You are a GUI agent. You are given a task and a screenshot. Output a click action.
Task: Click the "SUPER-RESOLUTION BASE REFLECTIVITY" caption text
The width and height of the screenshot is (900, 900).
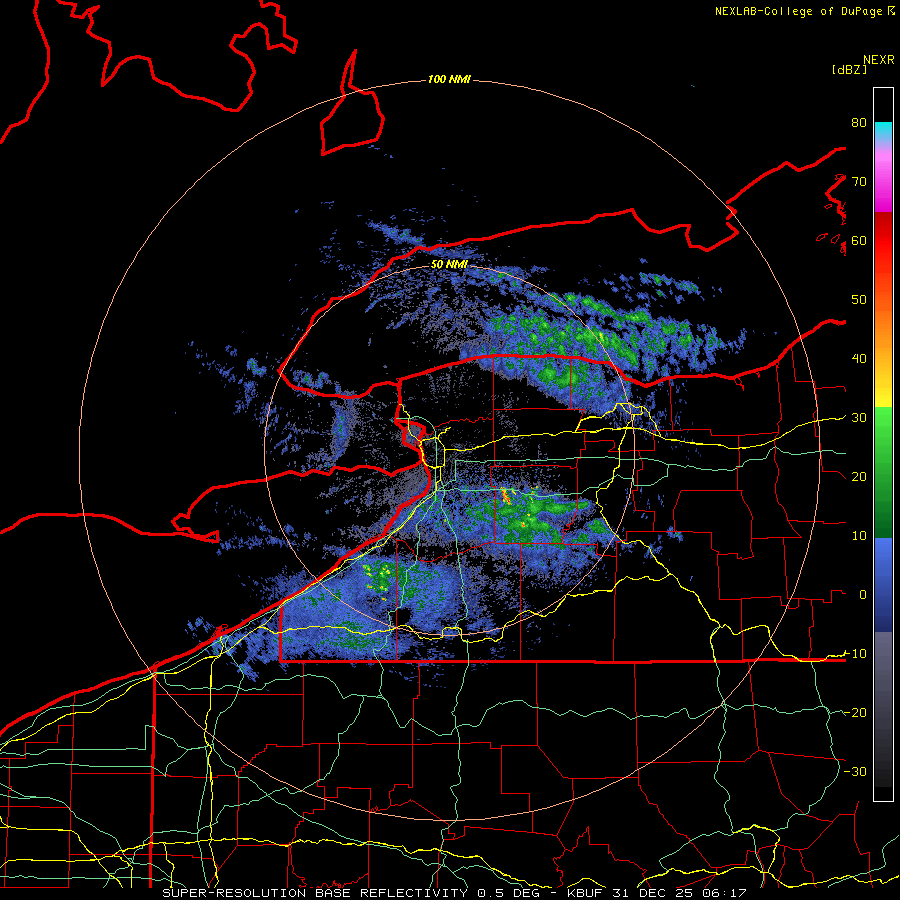coord(315,893)
